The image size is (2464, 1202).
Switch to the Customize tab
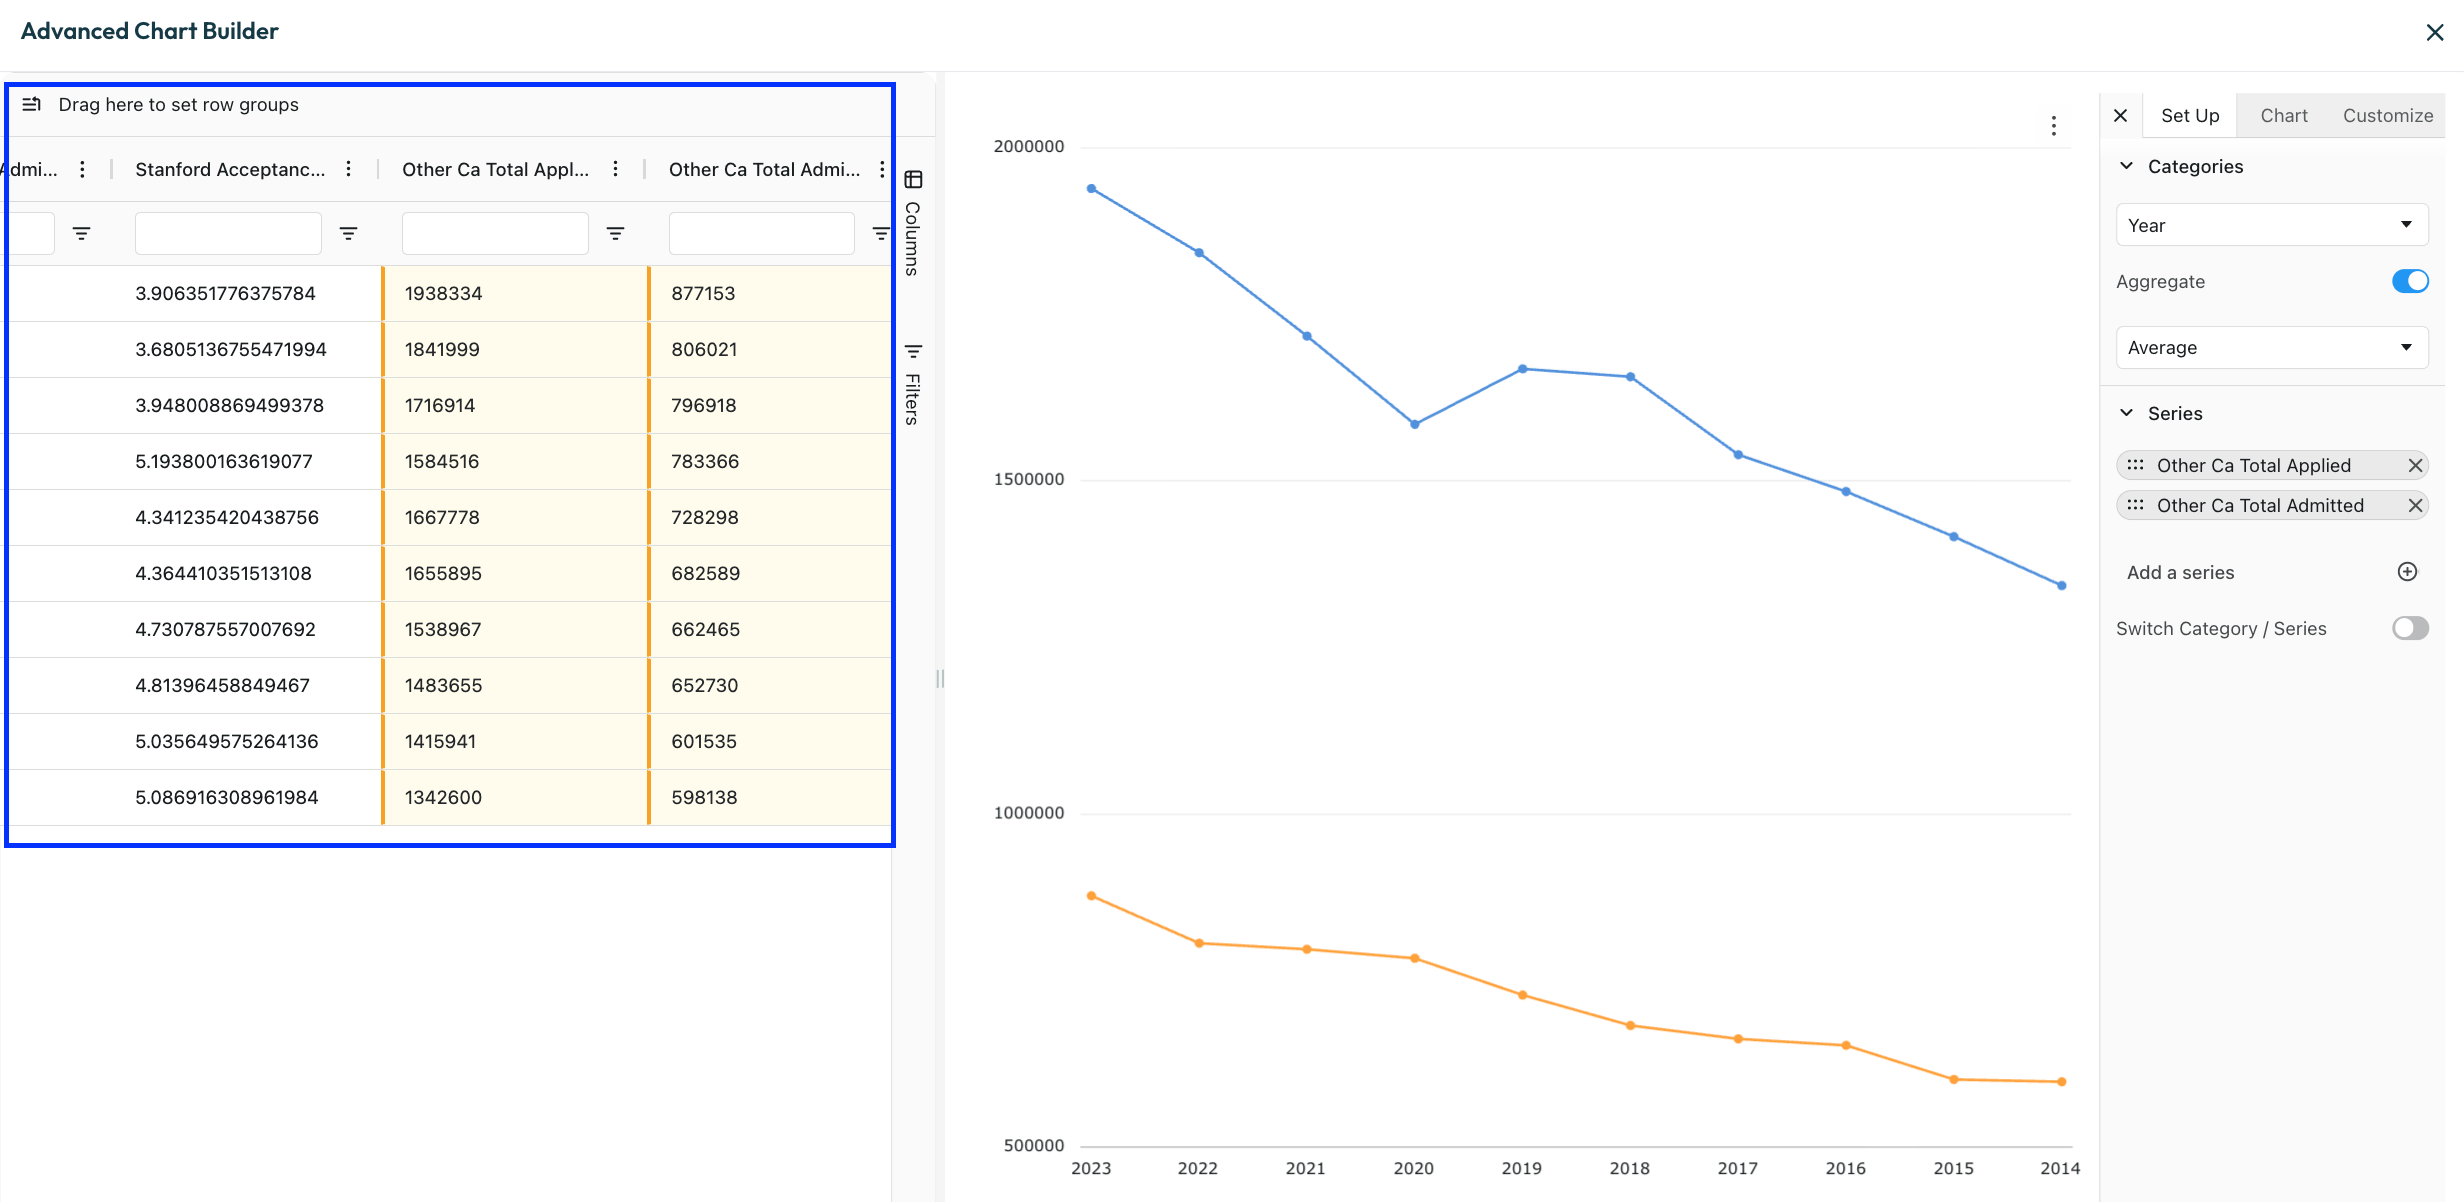pos(2387,115)
